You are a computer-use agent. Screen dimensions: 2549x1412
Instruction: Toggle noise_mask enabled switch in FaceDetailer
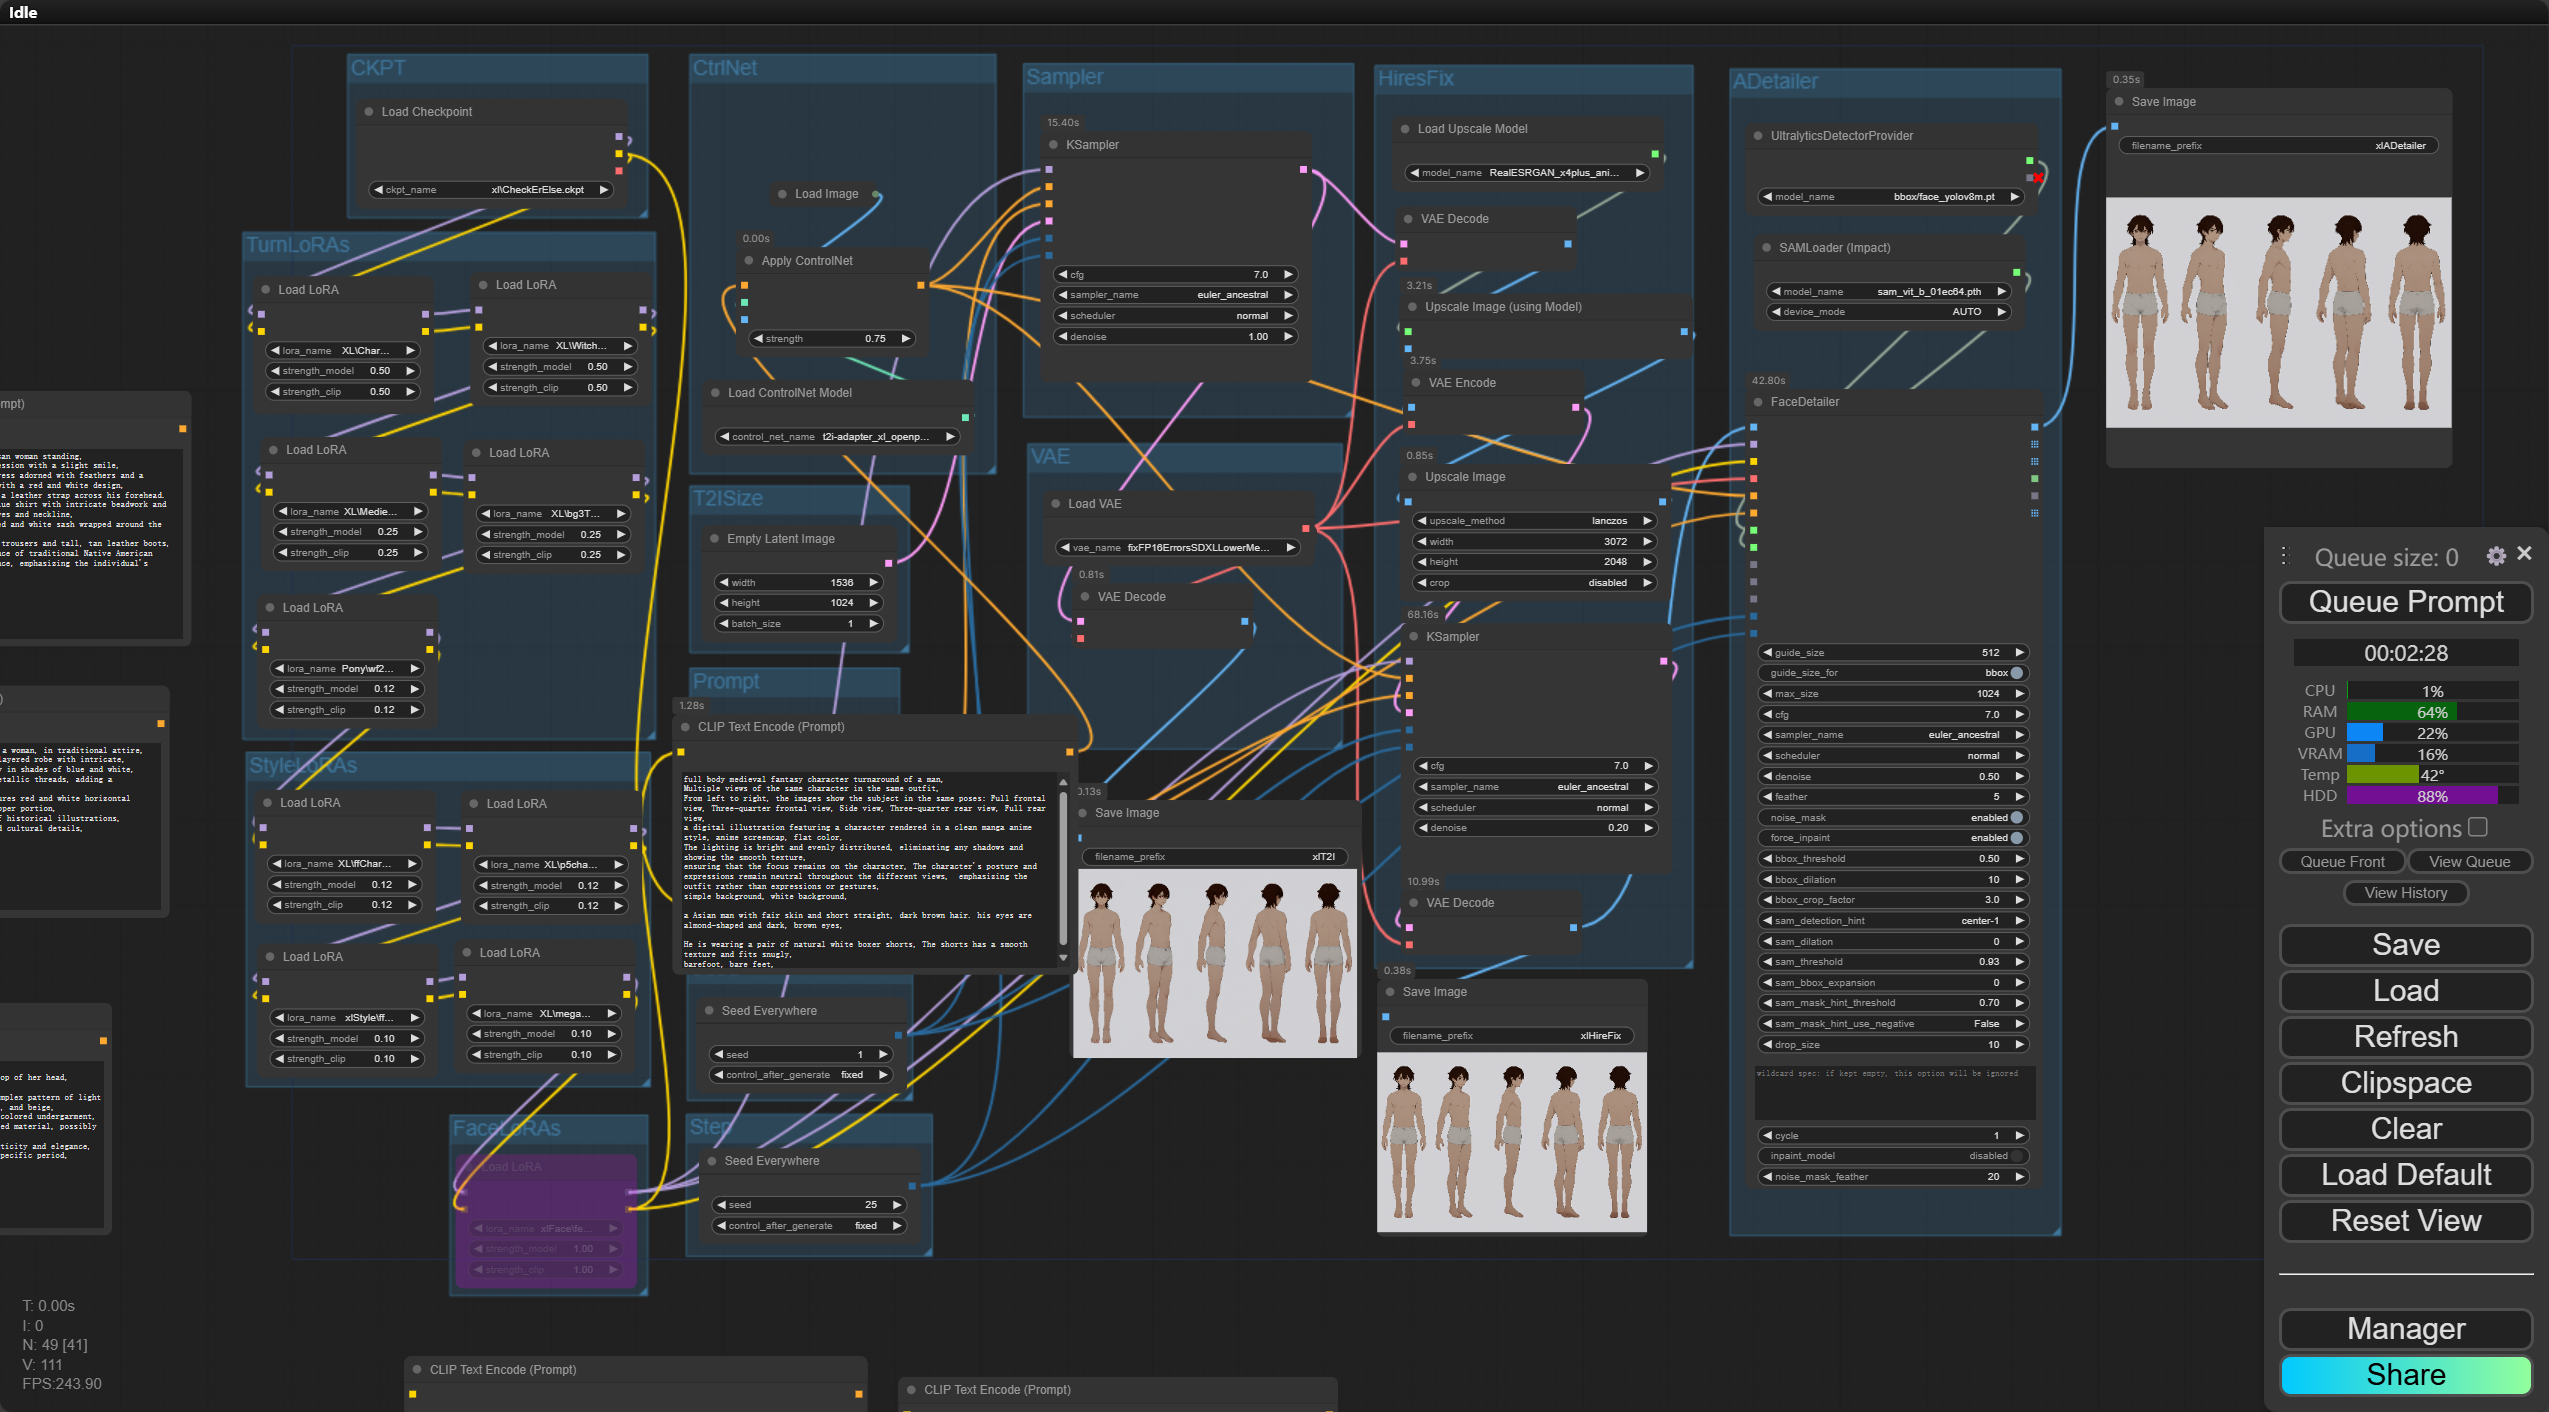[2016, 817]
